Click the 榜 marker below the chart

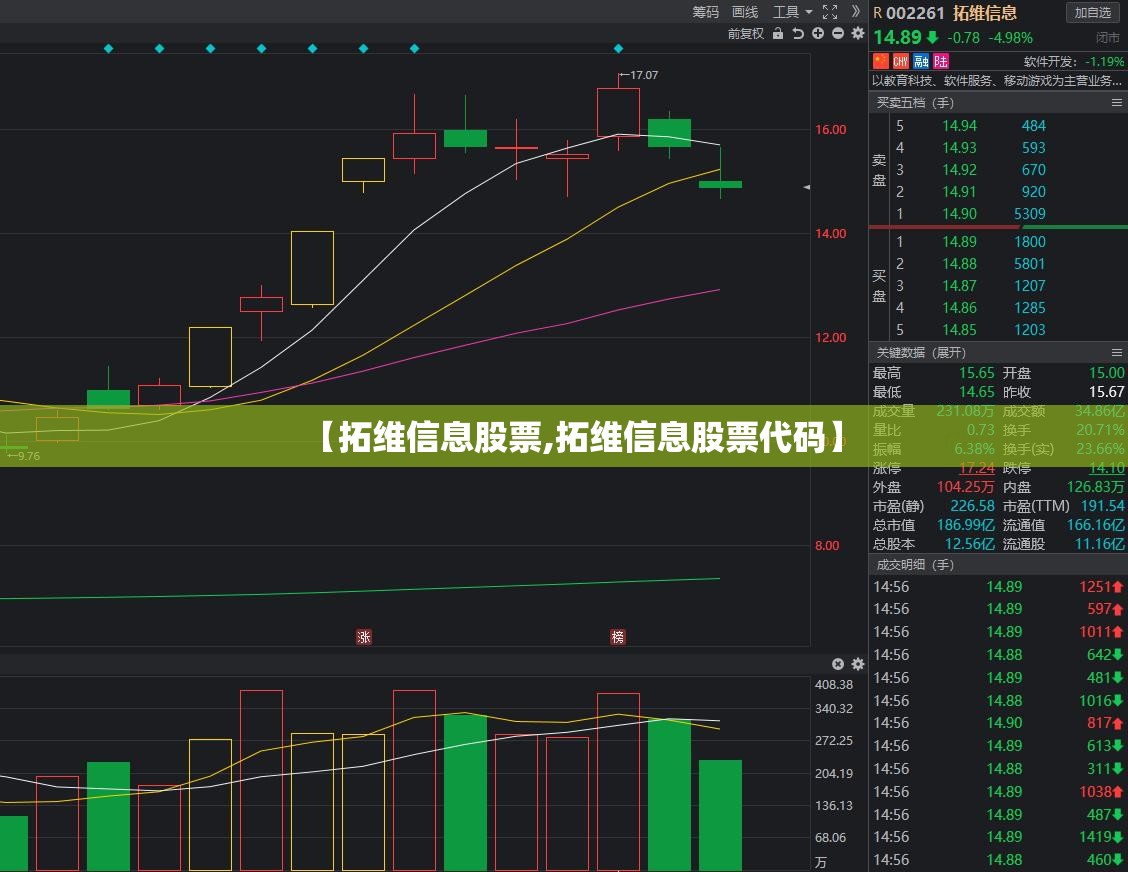618,637
